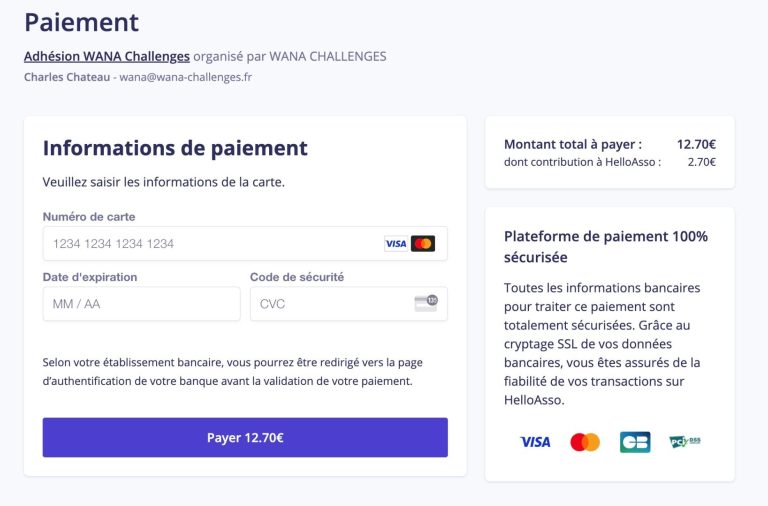Click the Visa logo in secure platform panel
The width and height of the screenshot is (768, 506).
pyautogui.click(x=535, y=442)
